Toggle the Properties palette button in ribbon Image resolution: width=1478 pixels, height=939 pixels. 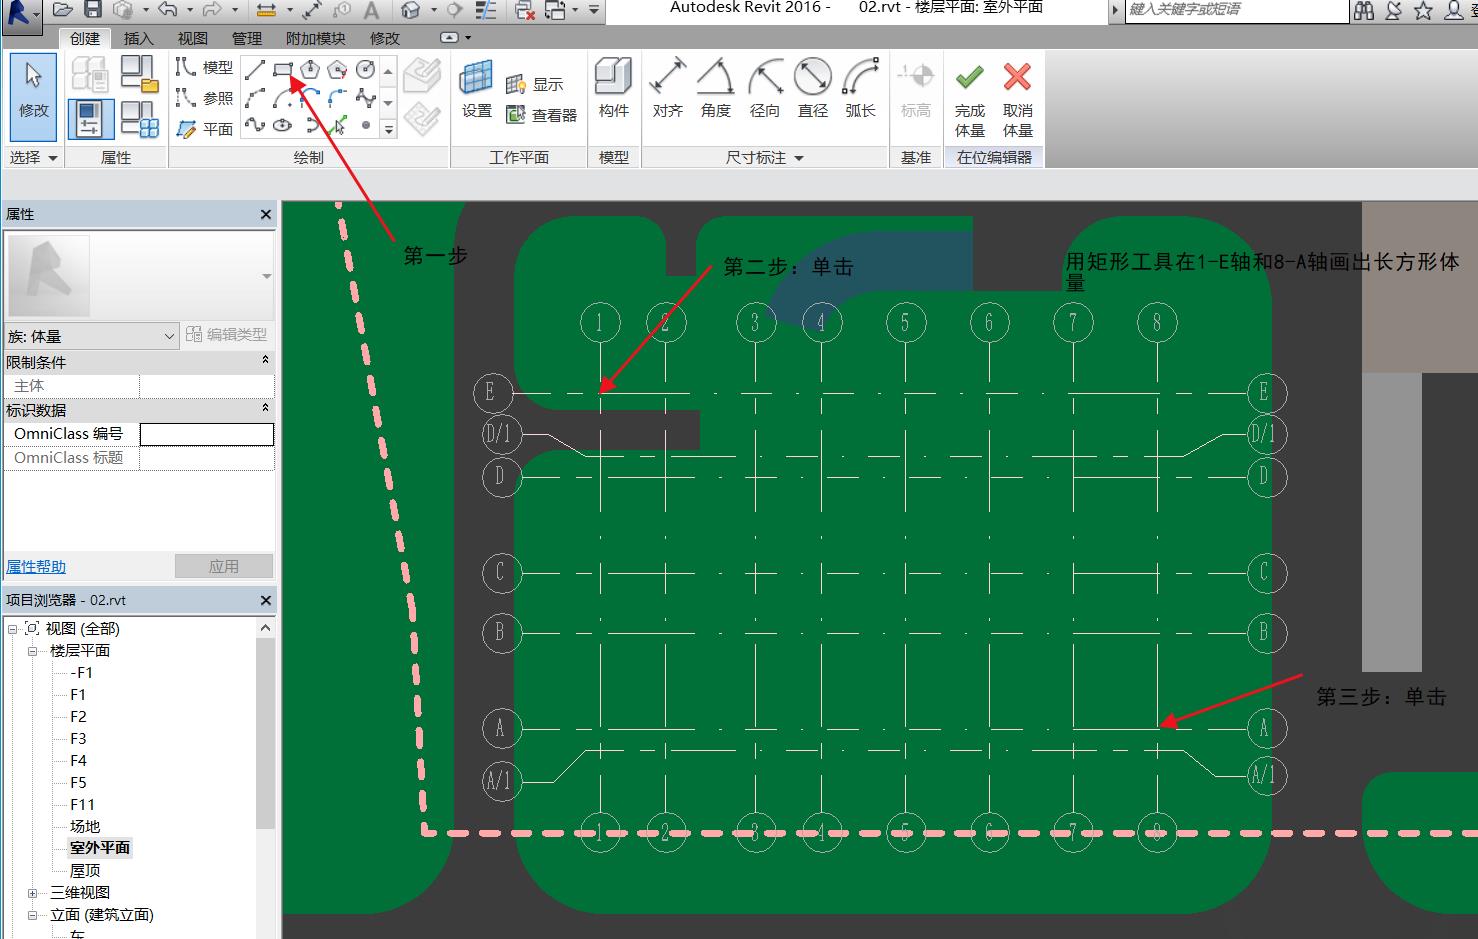[90, 119]
